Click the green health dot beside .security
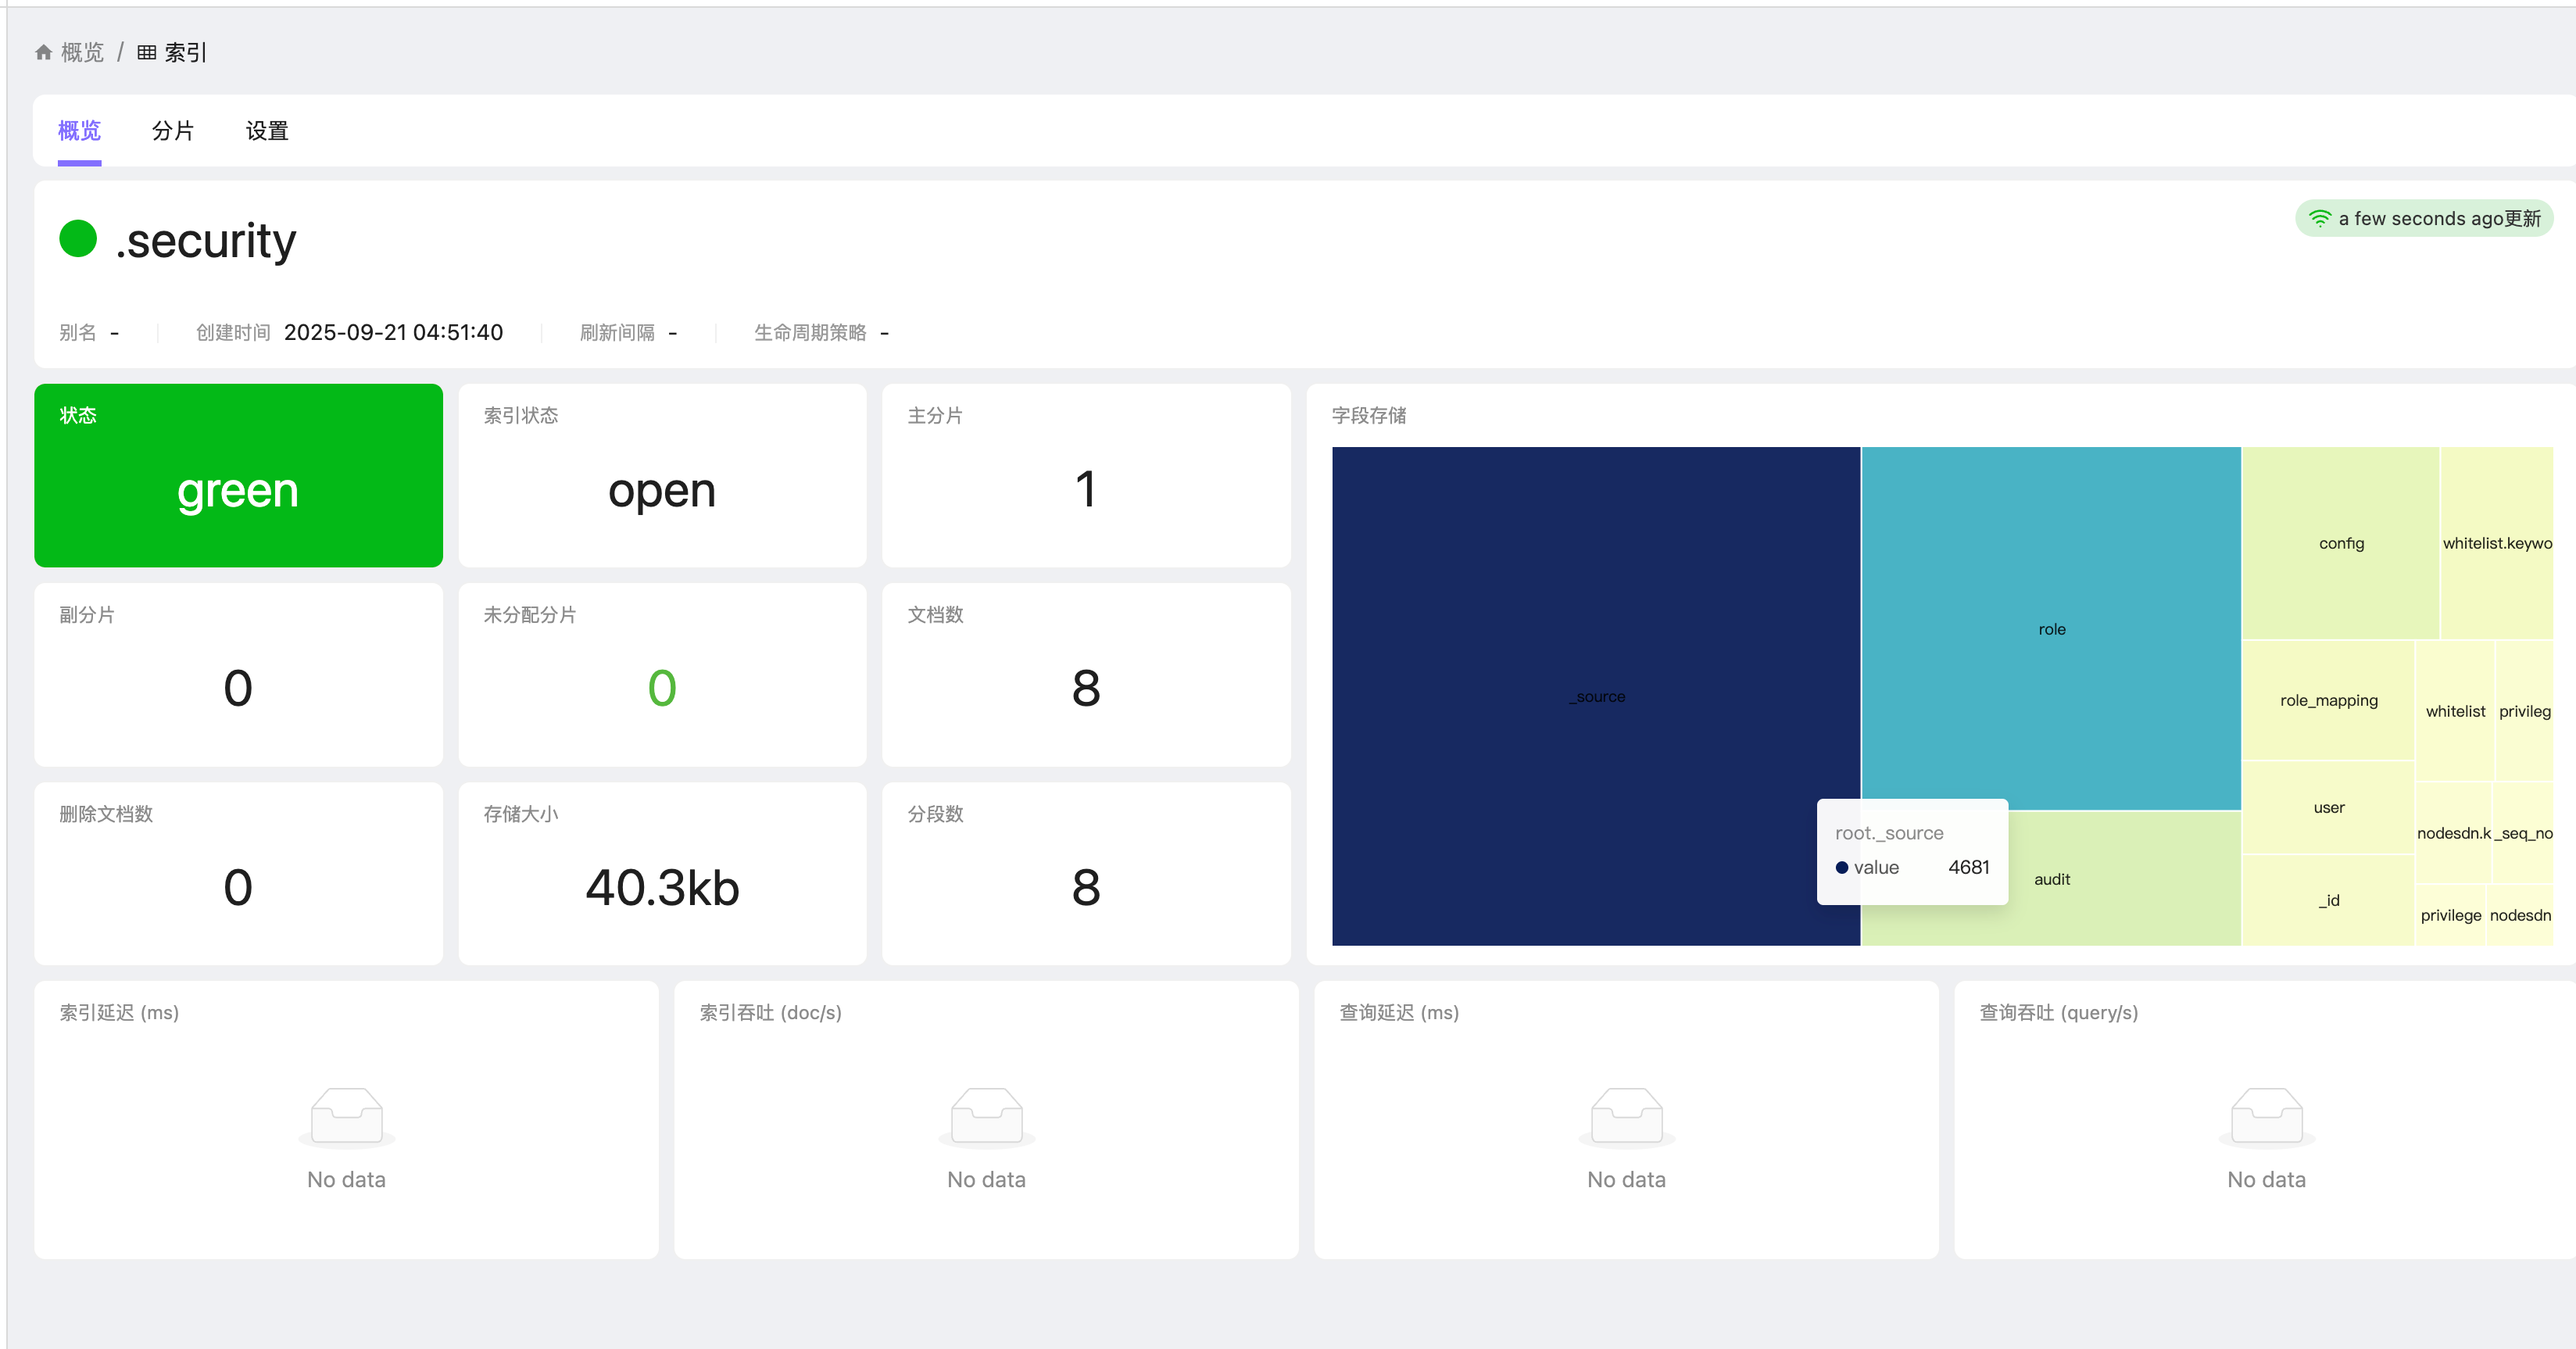The image size is (2576, 1349). pos(78,239)
